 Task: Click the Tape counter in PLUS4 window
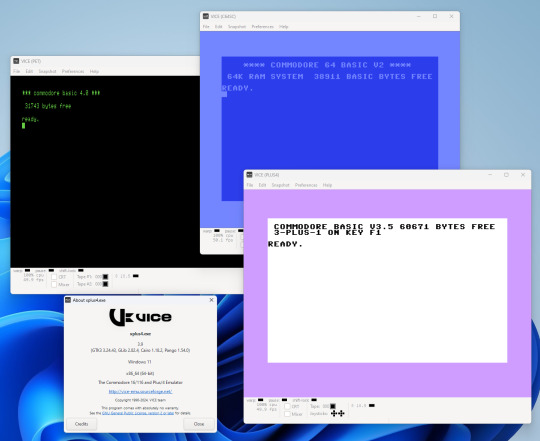326,407
